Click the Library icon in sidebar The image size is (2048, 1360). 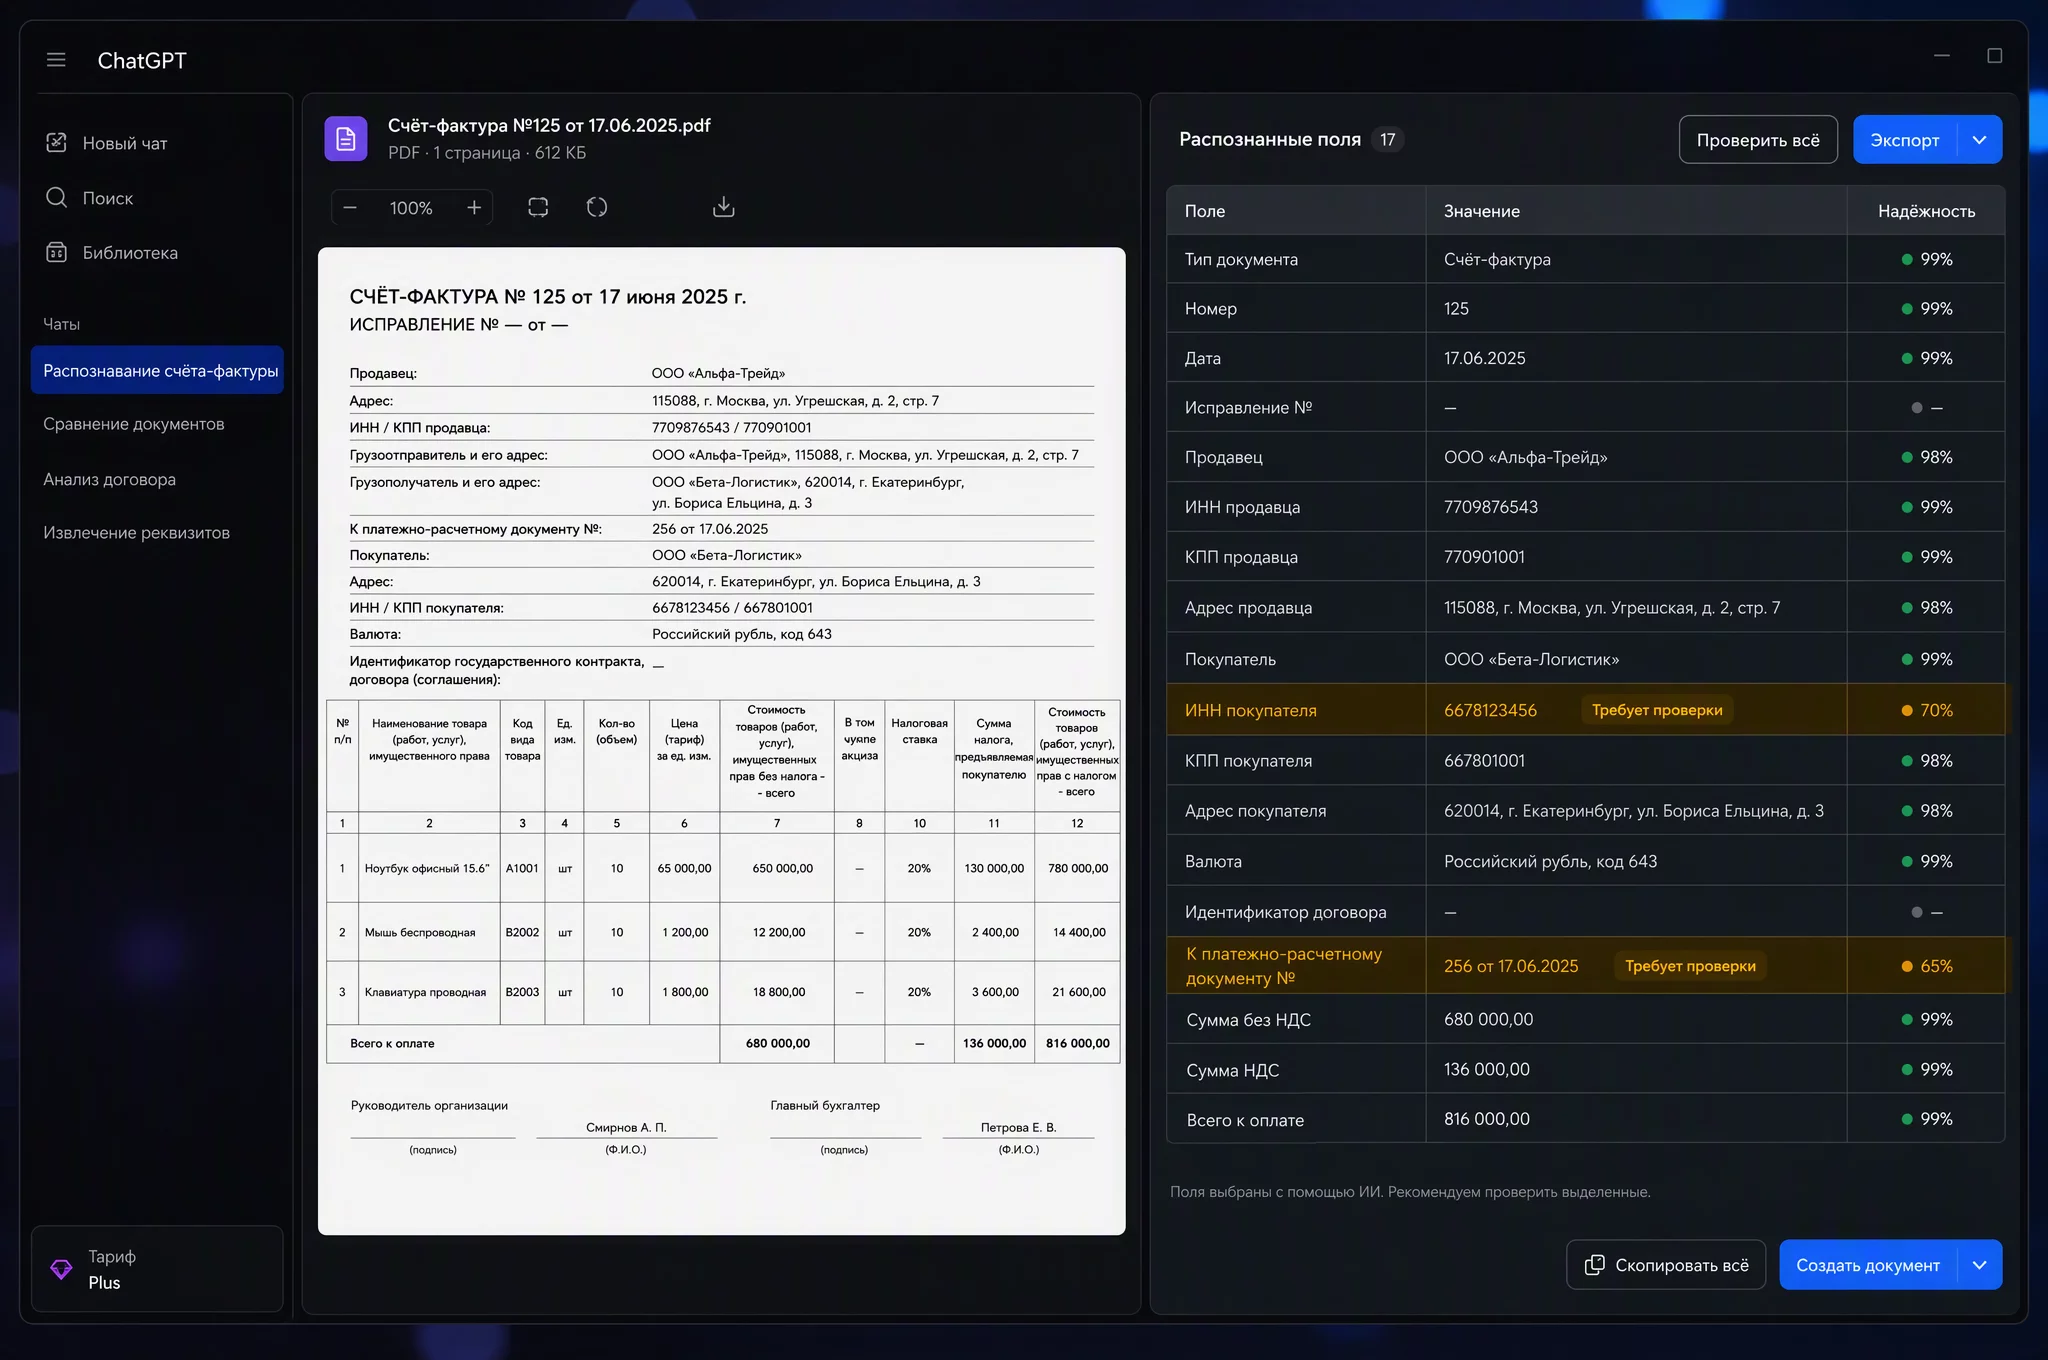tap(57, 253)
